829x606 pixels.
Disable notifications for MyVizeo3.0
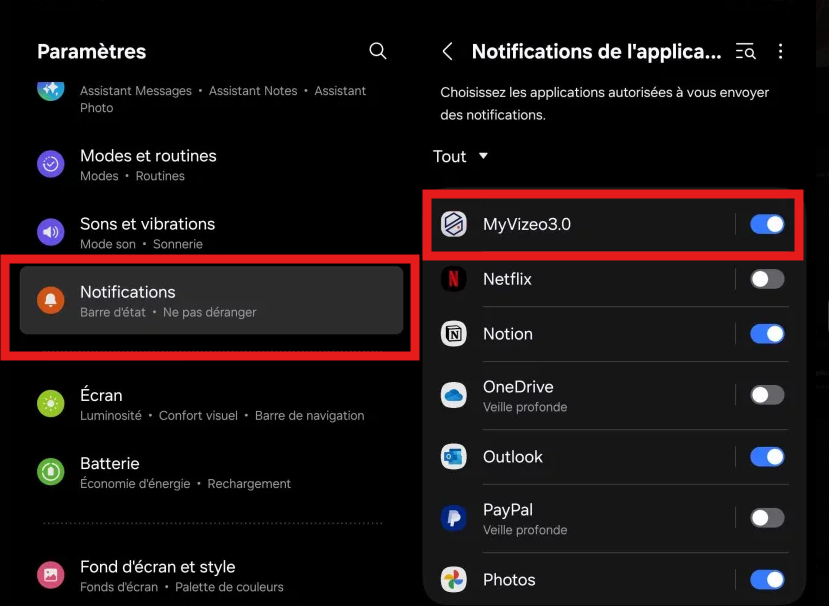767,224
